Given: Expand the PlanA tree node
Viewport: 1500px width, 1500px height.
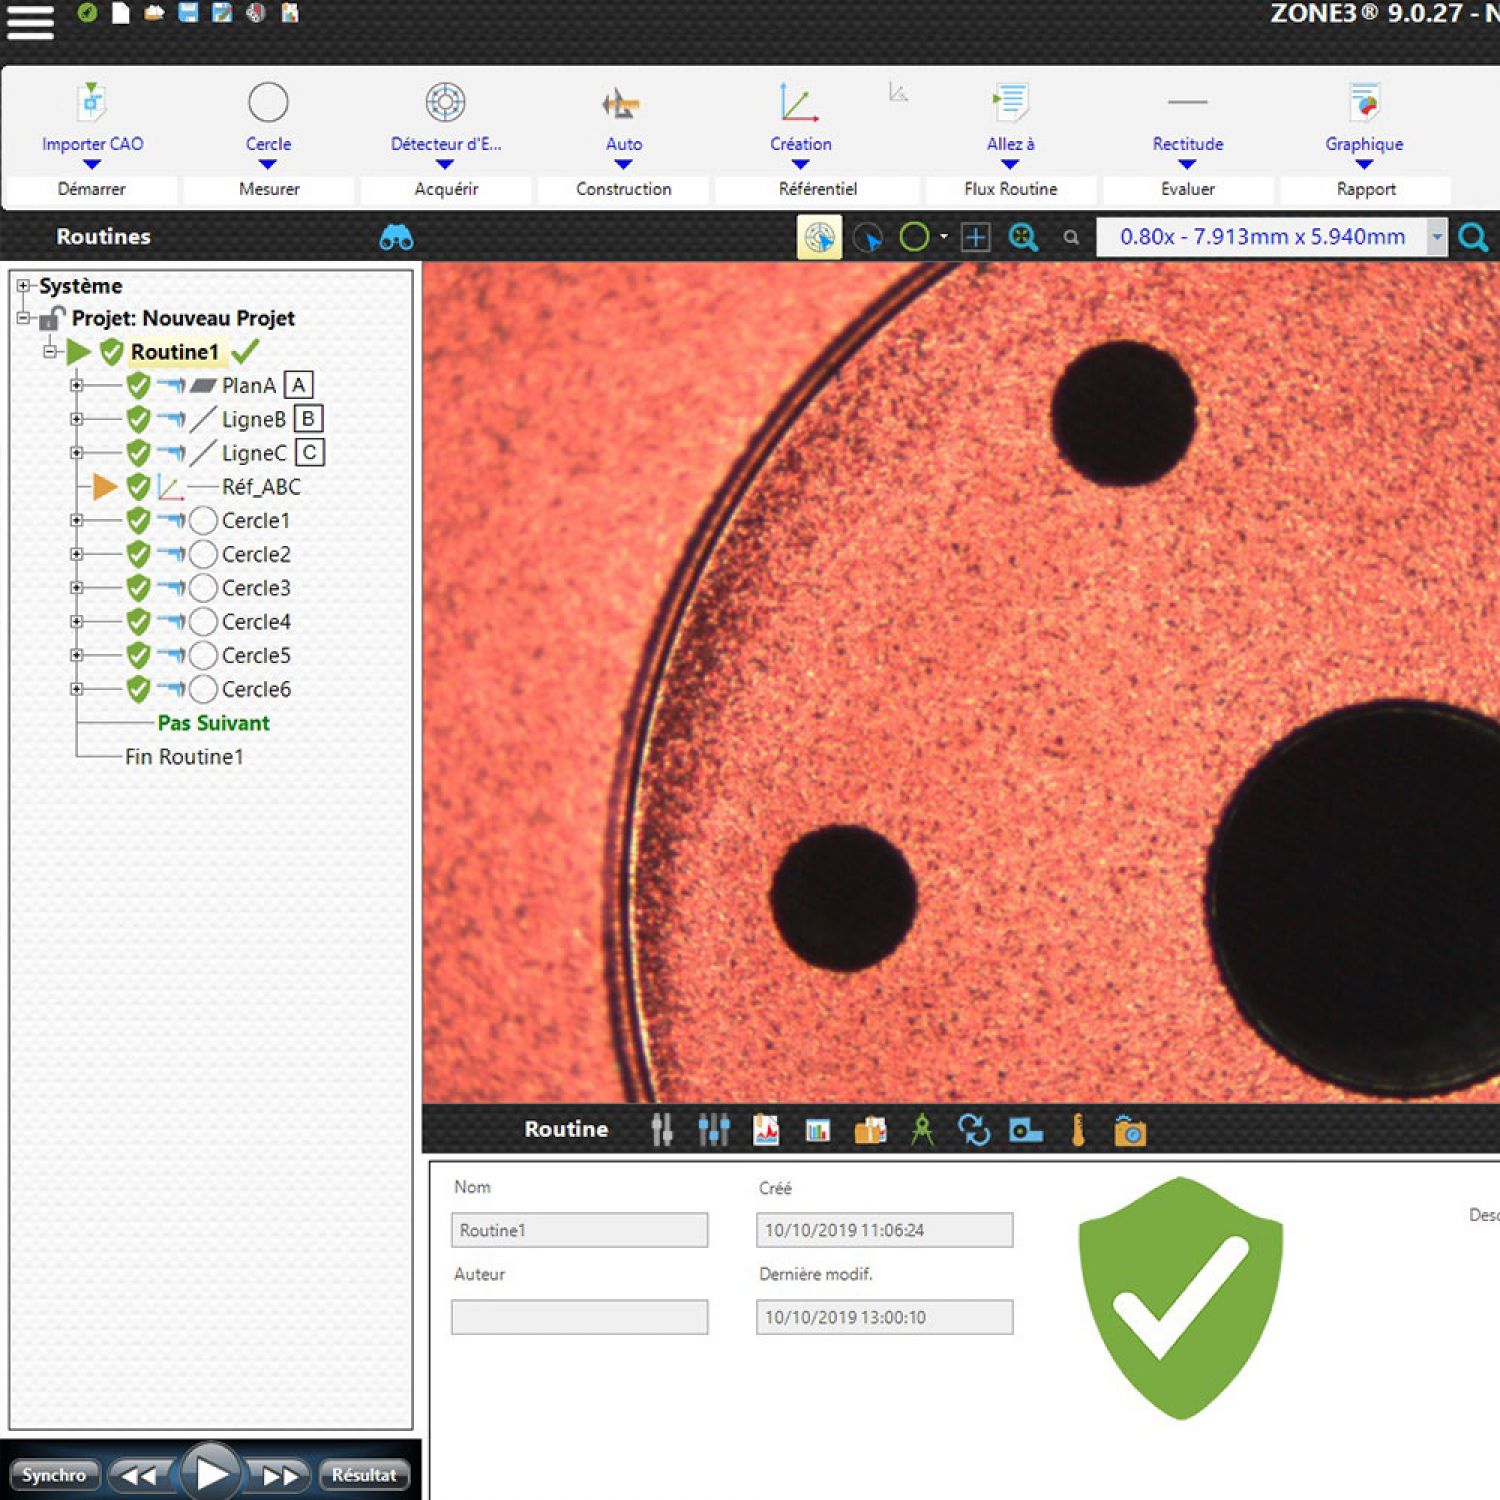Looking at the screenshot, I should [76, 385].
